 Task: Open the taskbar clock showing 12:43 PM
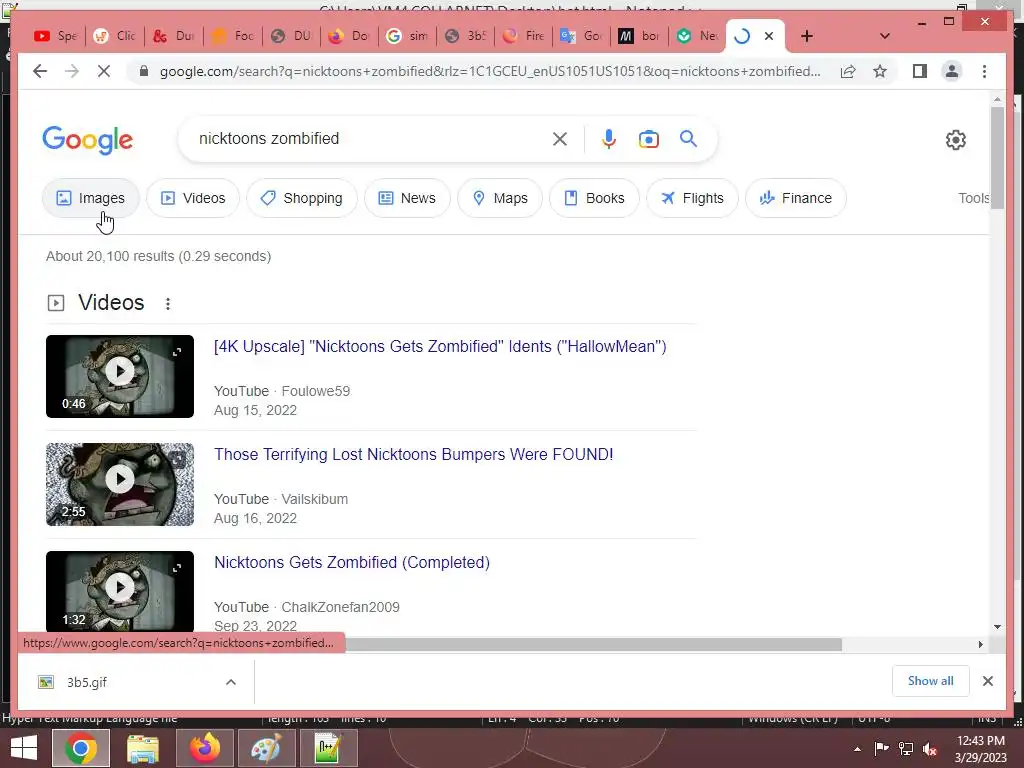point(980,749)
